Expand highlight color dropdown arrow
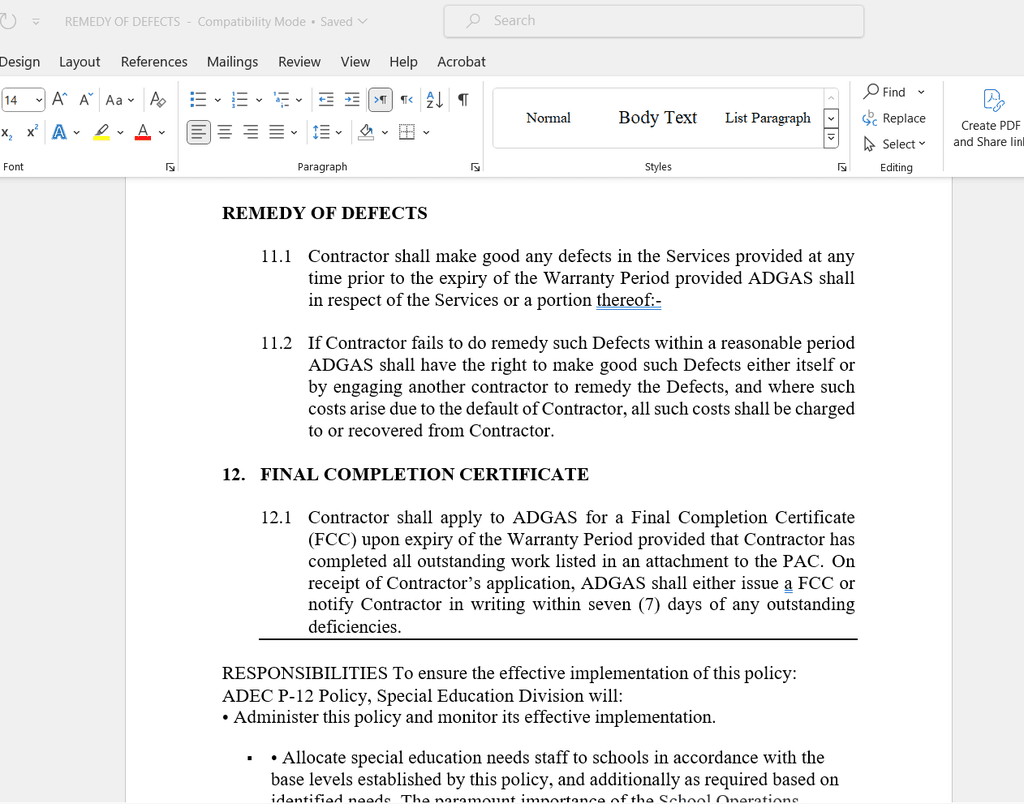The image size is (1024, 804). pyautogui.click(x=120, y=133)
